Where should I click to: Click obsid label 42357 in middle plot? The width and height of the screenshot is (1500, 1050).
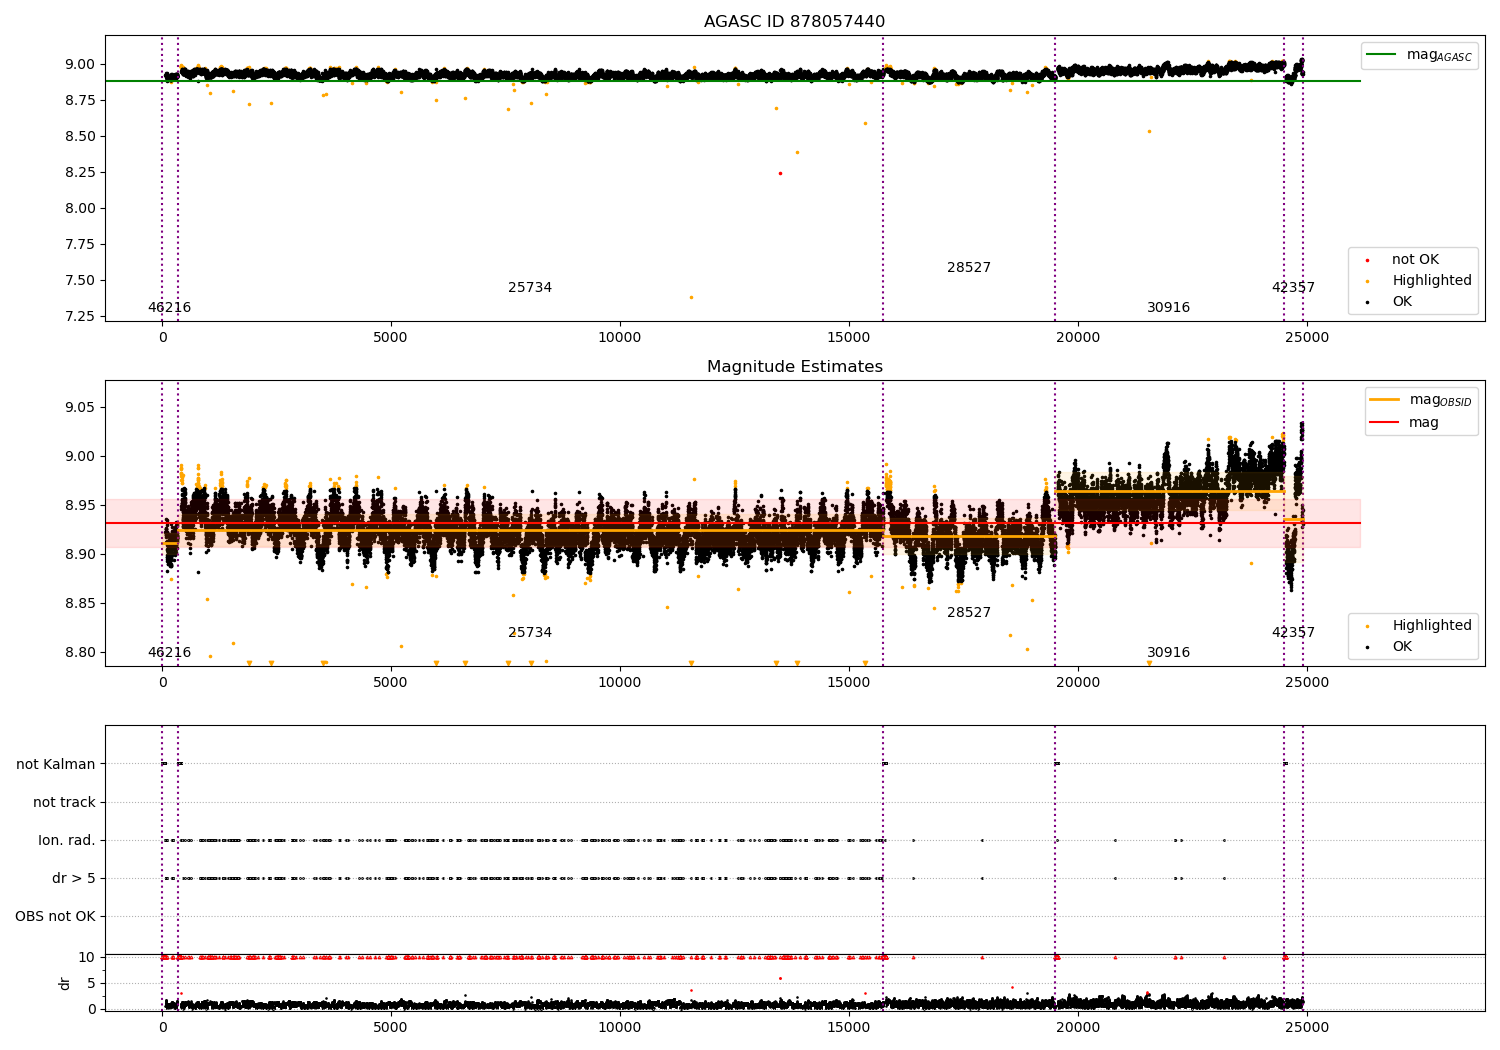tap(1293, 633)
